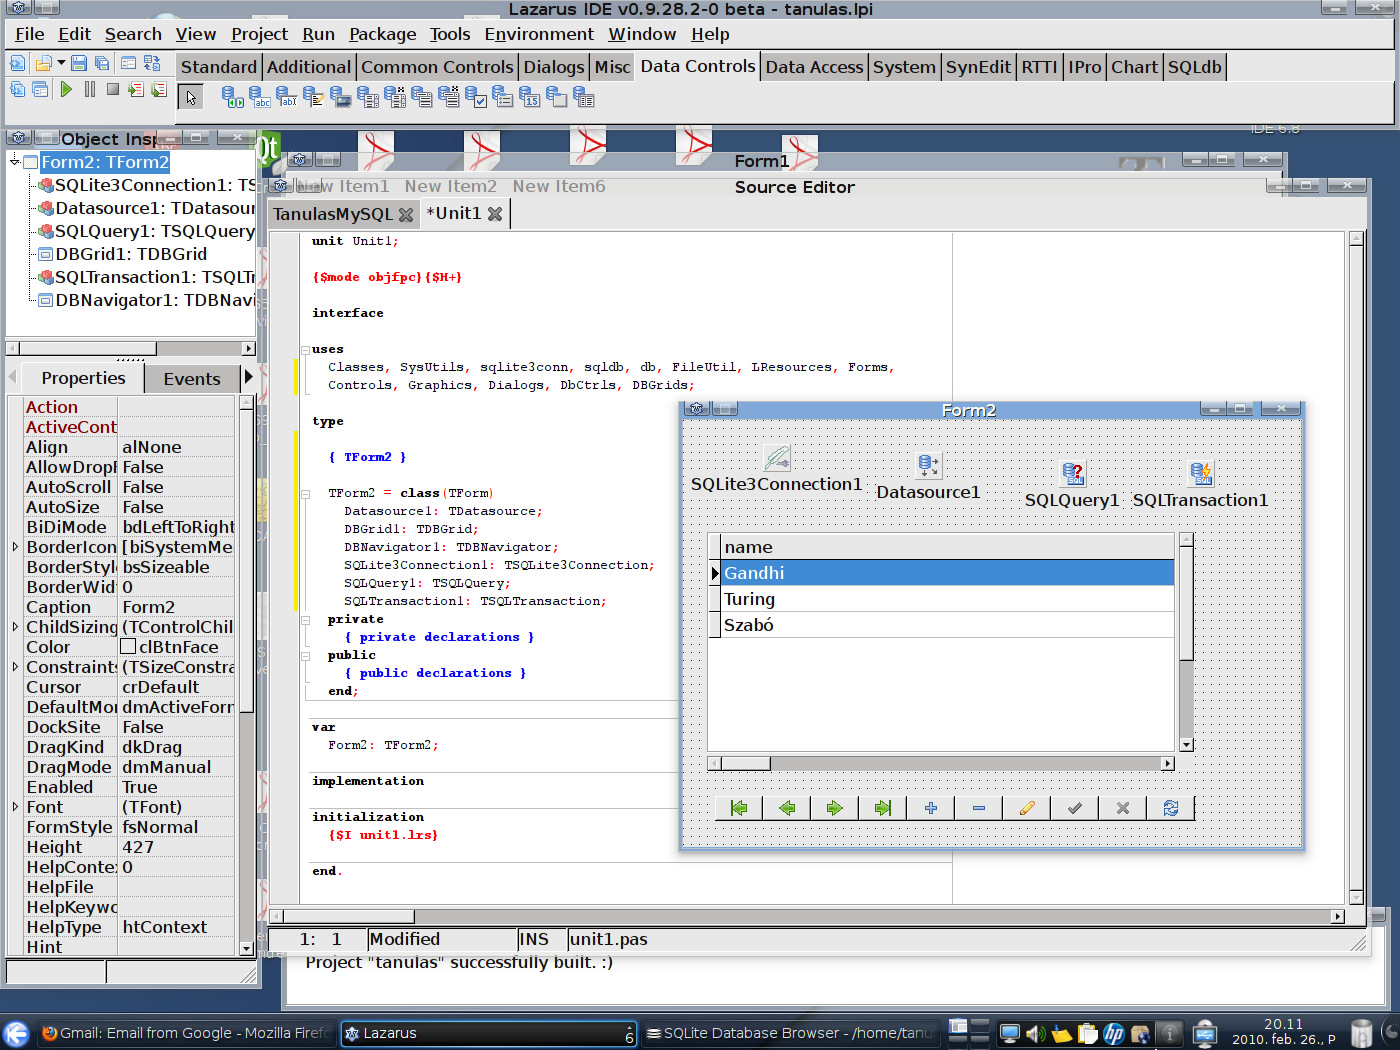1400x1050 pixels.
Task: Fold the private section marker
Action: 305,620
